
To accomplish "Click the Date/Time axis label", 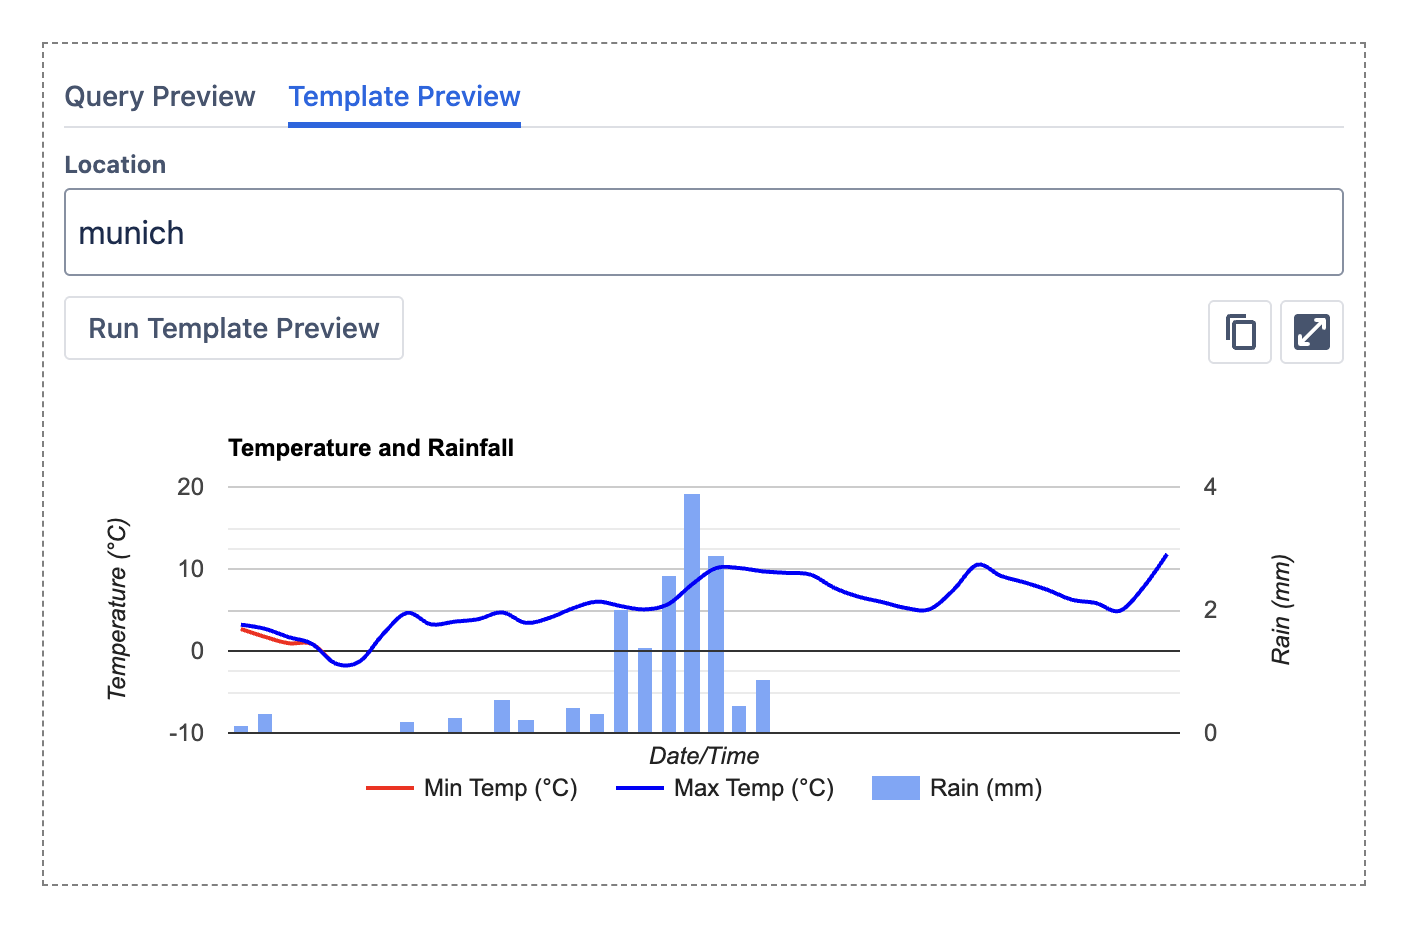I will (x=703, y=755).
